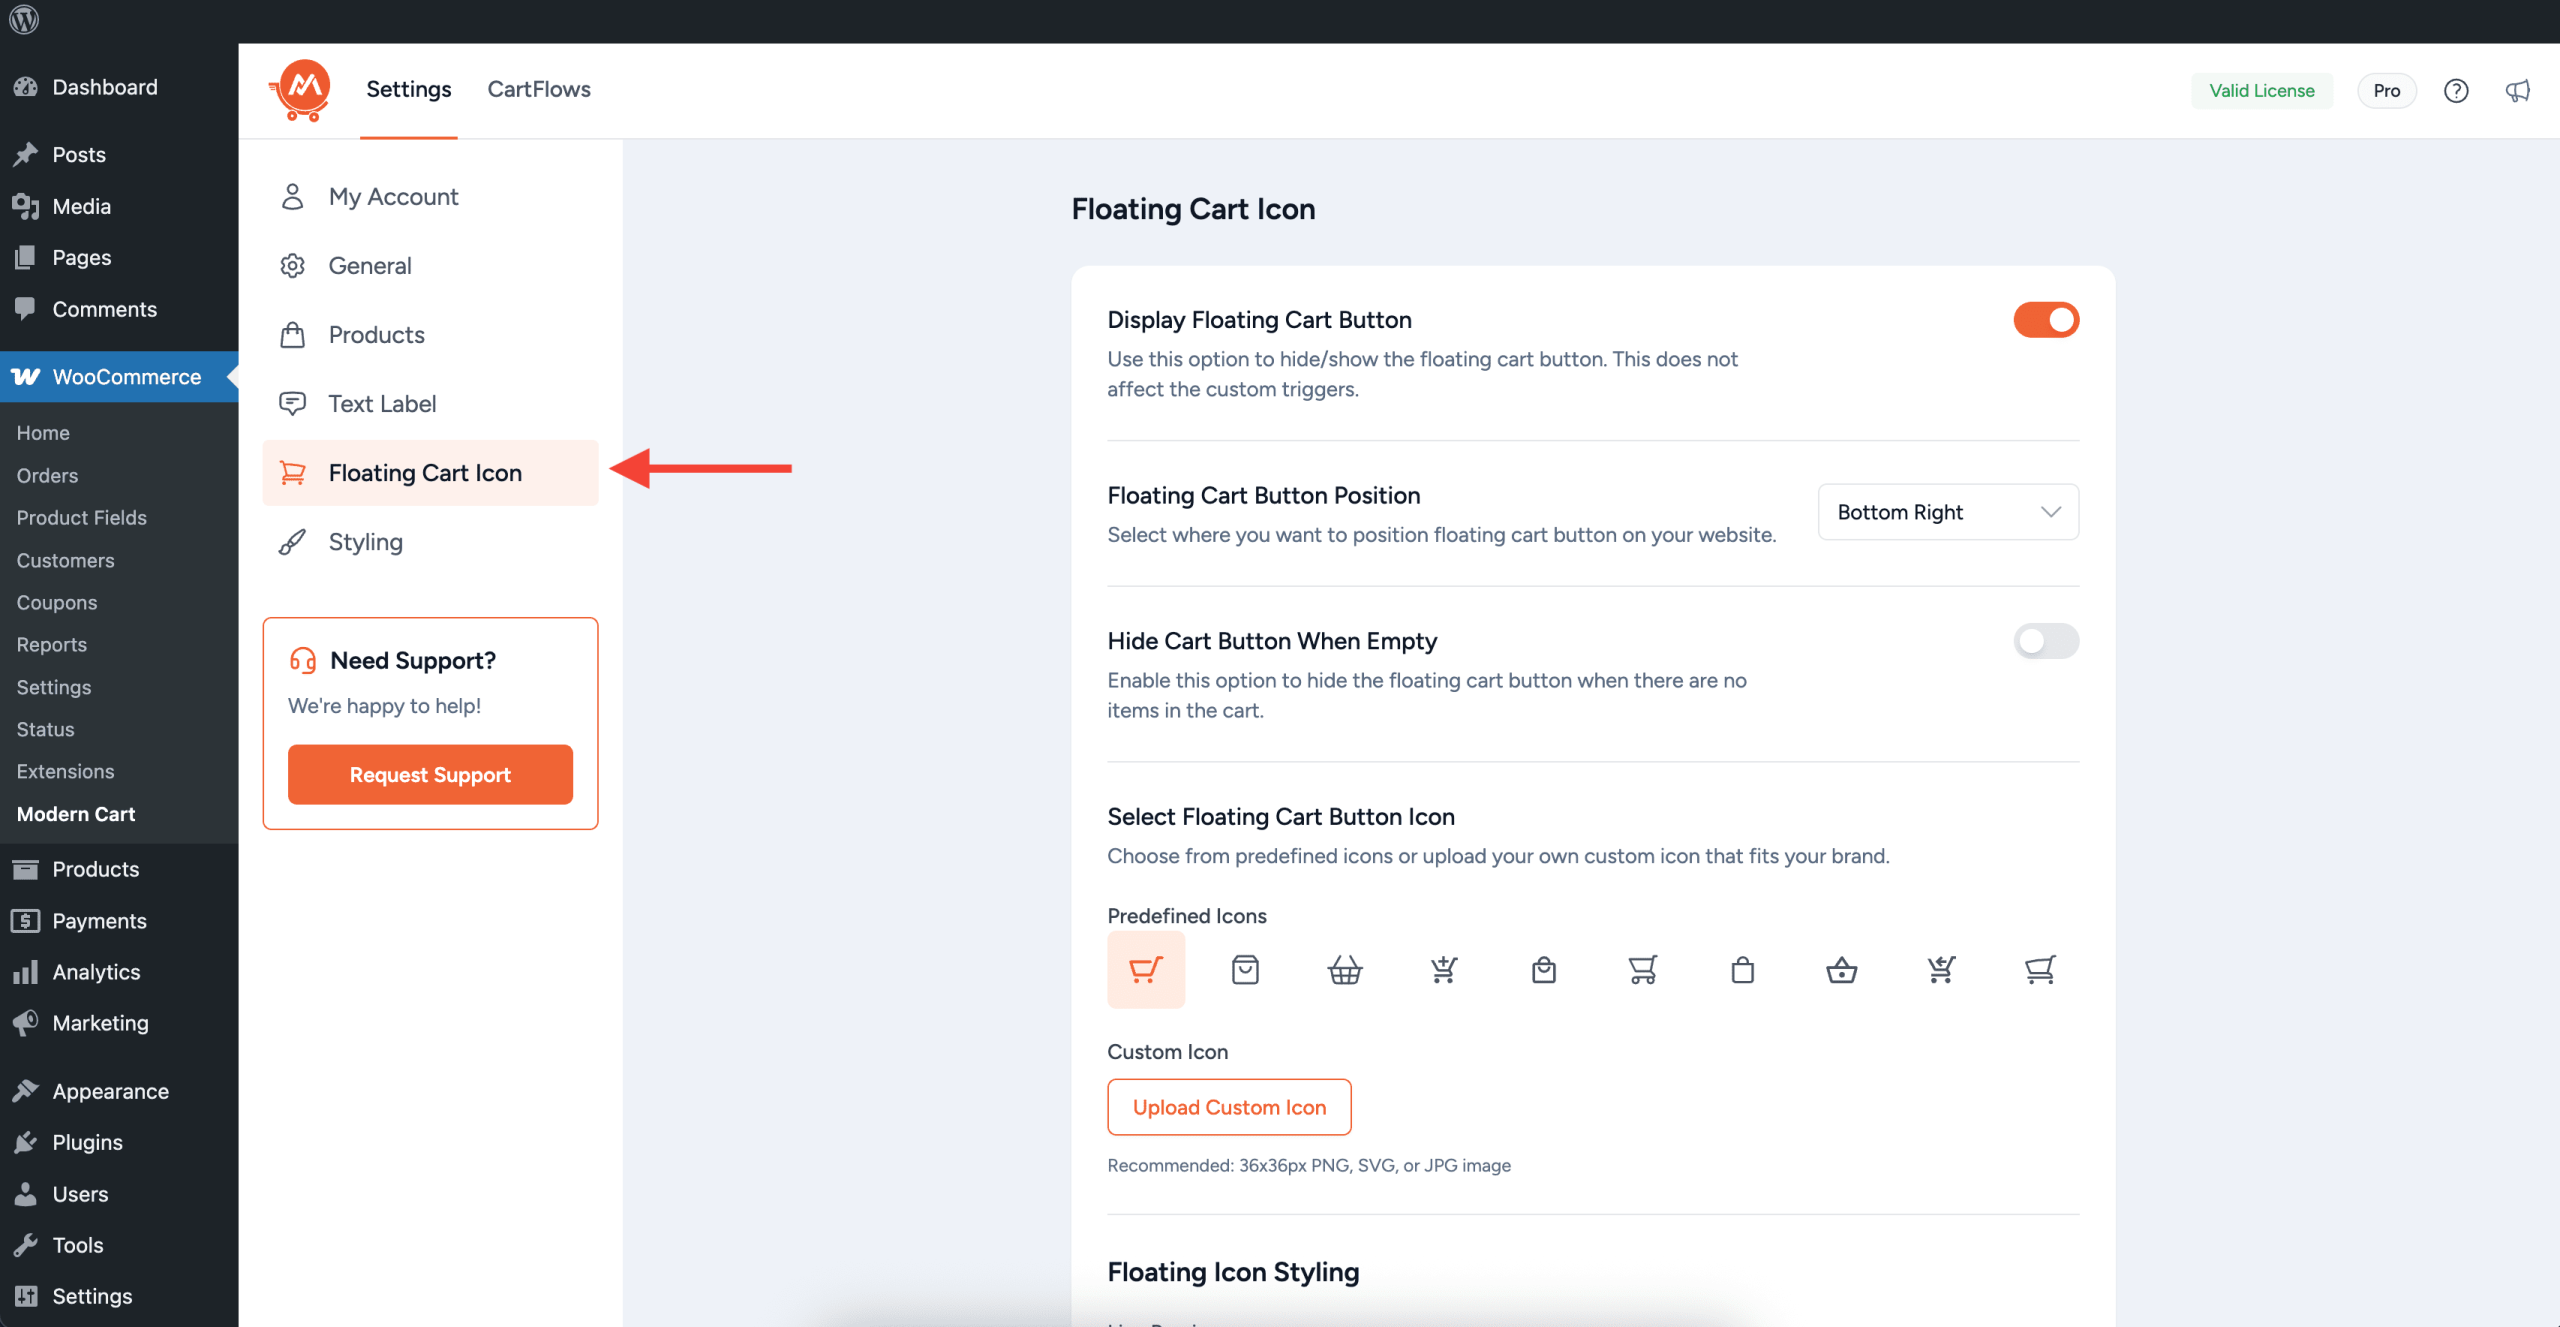Open the Styling settings section
The image size is (2560, 1327).
click(430, 542)
